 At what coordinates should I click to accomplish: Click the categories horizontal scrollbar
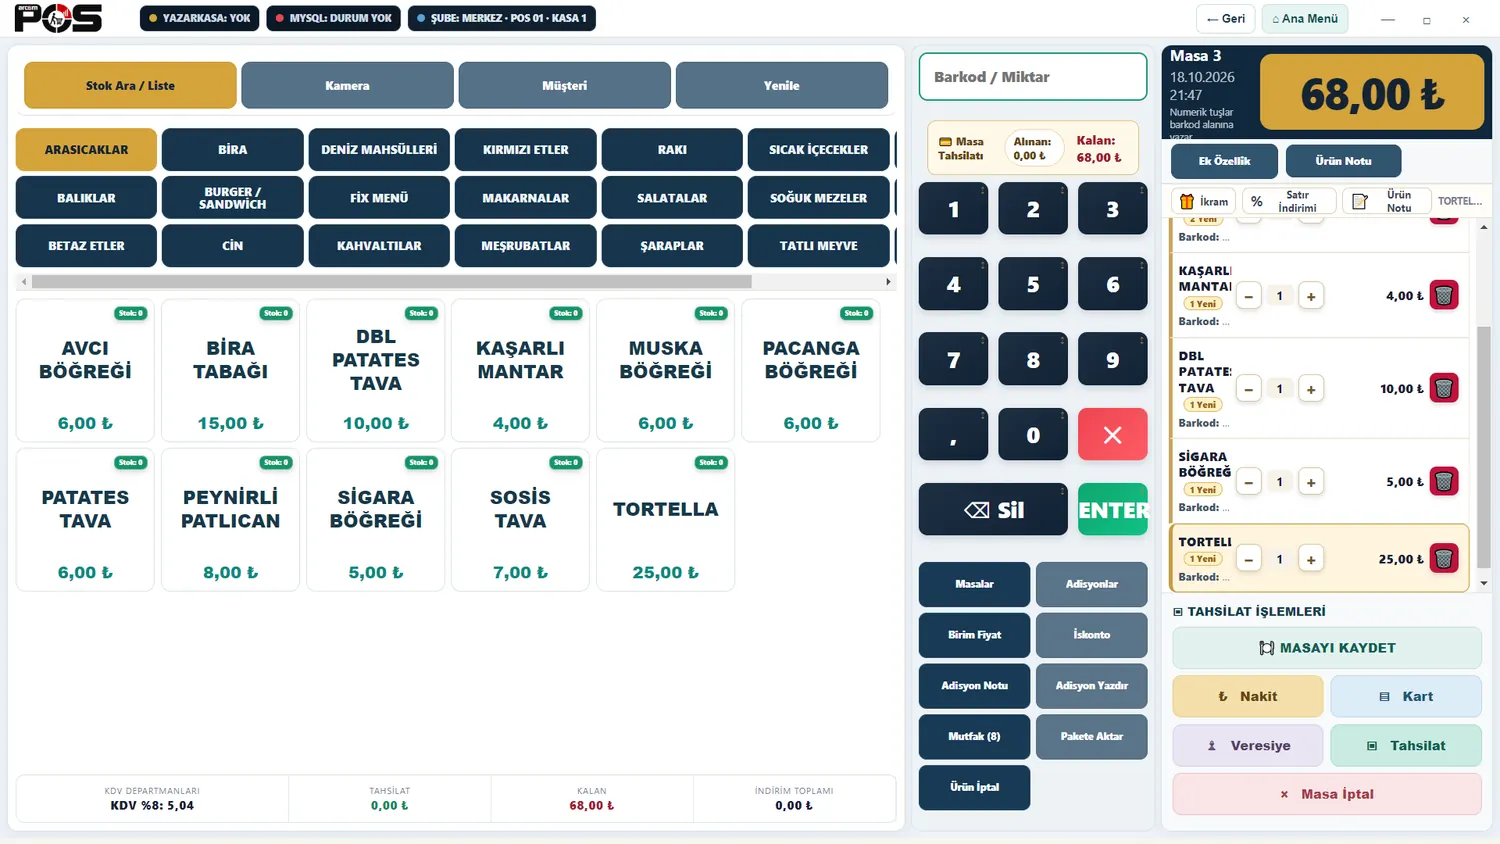pos(390,282)
